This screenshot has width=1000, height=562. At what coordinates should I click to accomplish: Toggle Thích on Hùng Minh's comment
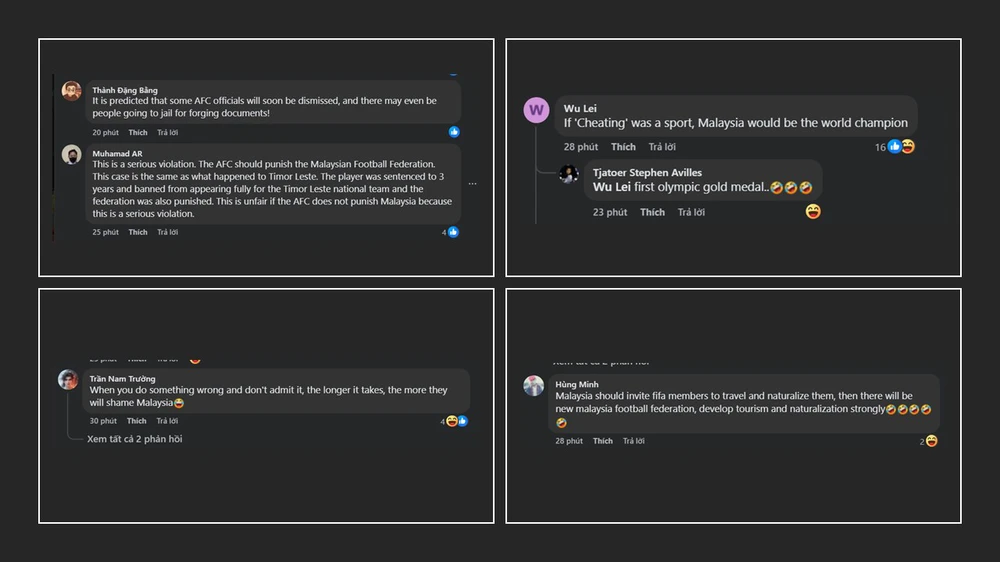tap(603, 441)
